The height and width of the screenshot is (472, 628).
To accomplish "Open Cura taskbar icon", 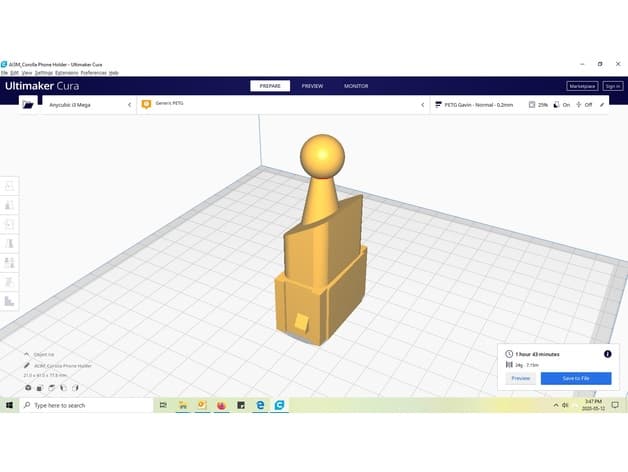I will 280,405.
